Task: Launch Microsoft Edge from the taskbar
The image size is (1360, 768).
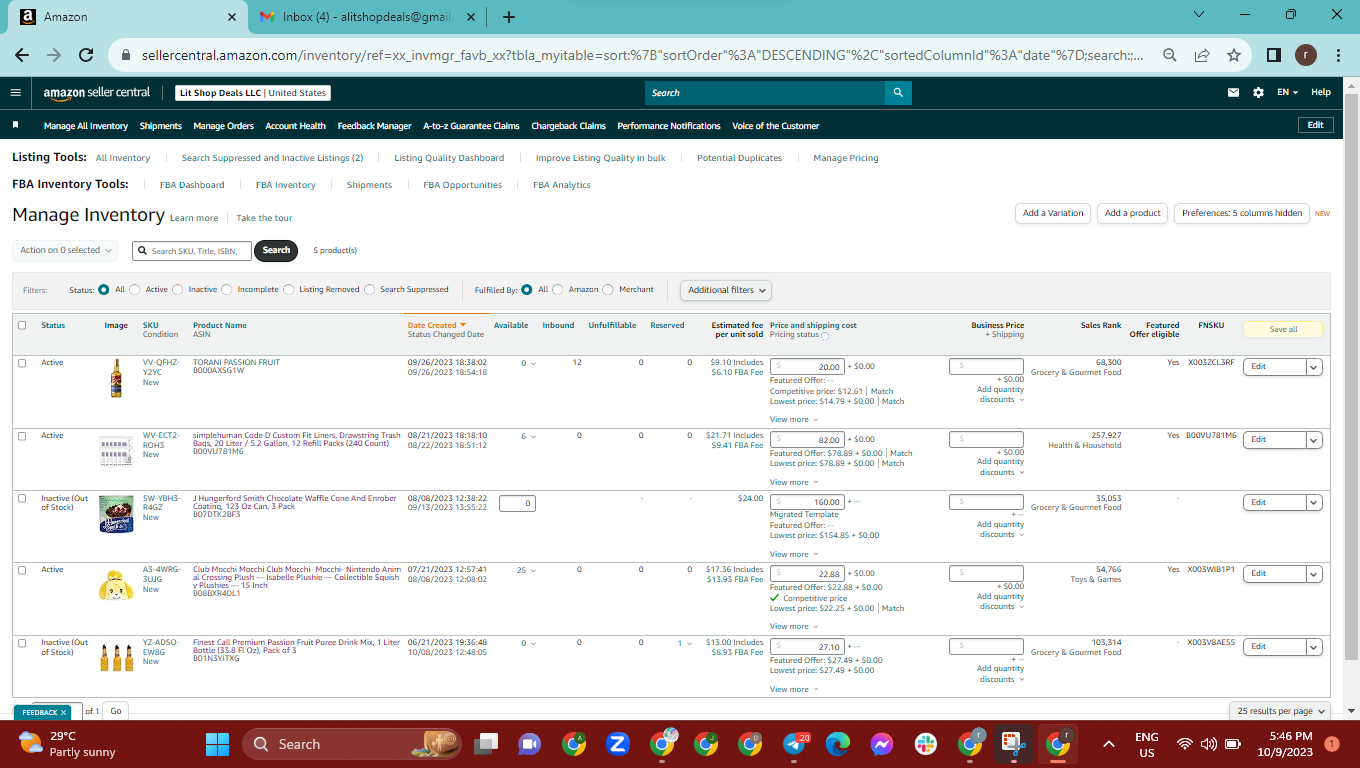Action: point(837,744)
